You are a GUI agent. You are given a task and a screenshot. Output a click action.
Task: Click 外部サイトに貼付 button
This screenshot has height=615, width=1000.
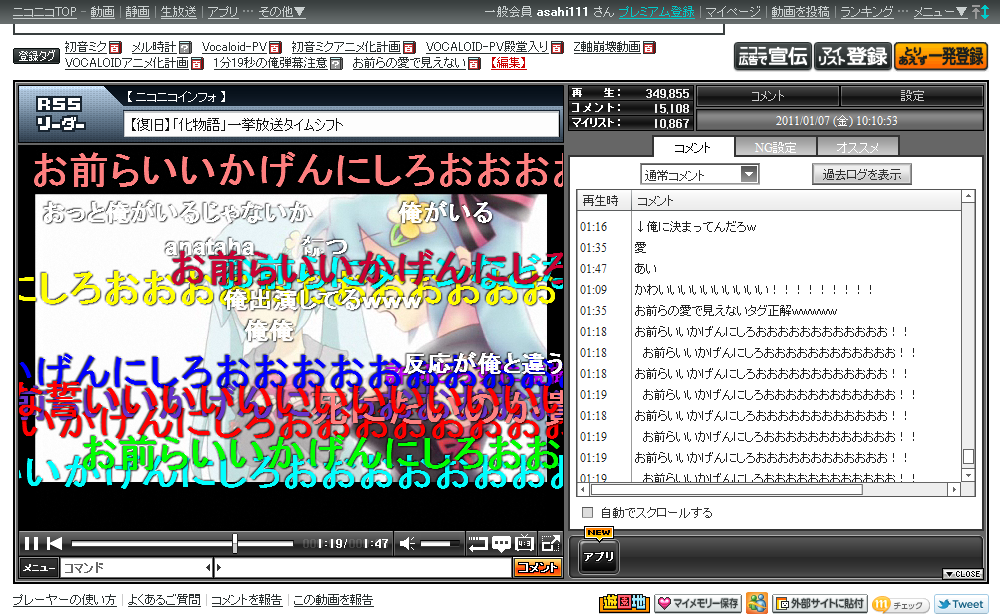pyautogui.click(x=820, y=603)
